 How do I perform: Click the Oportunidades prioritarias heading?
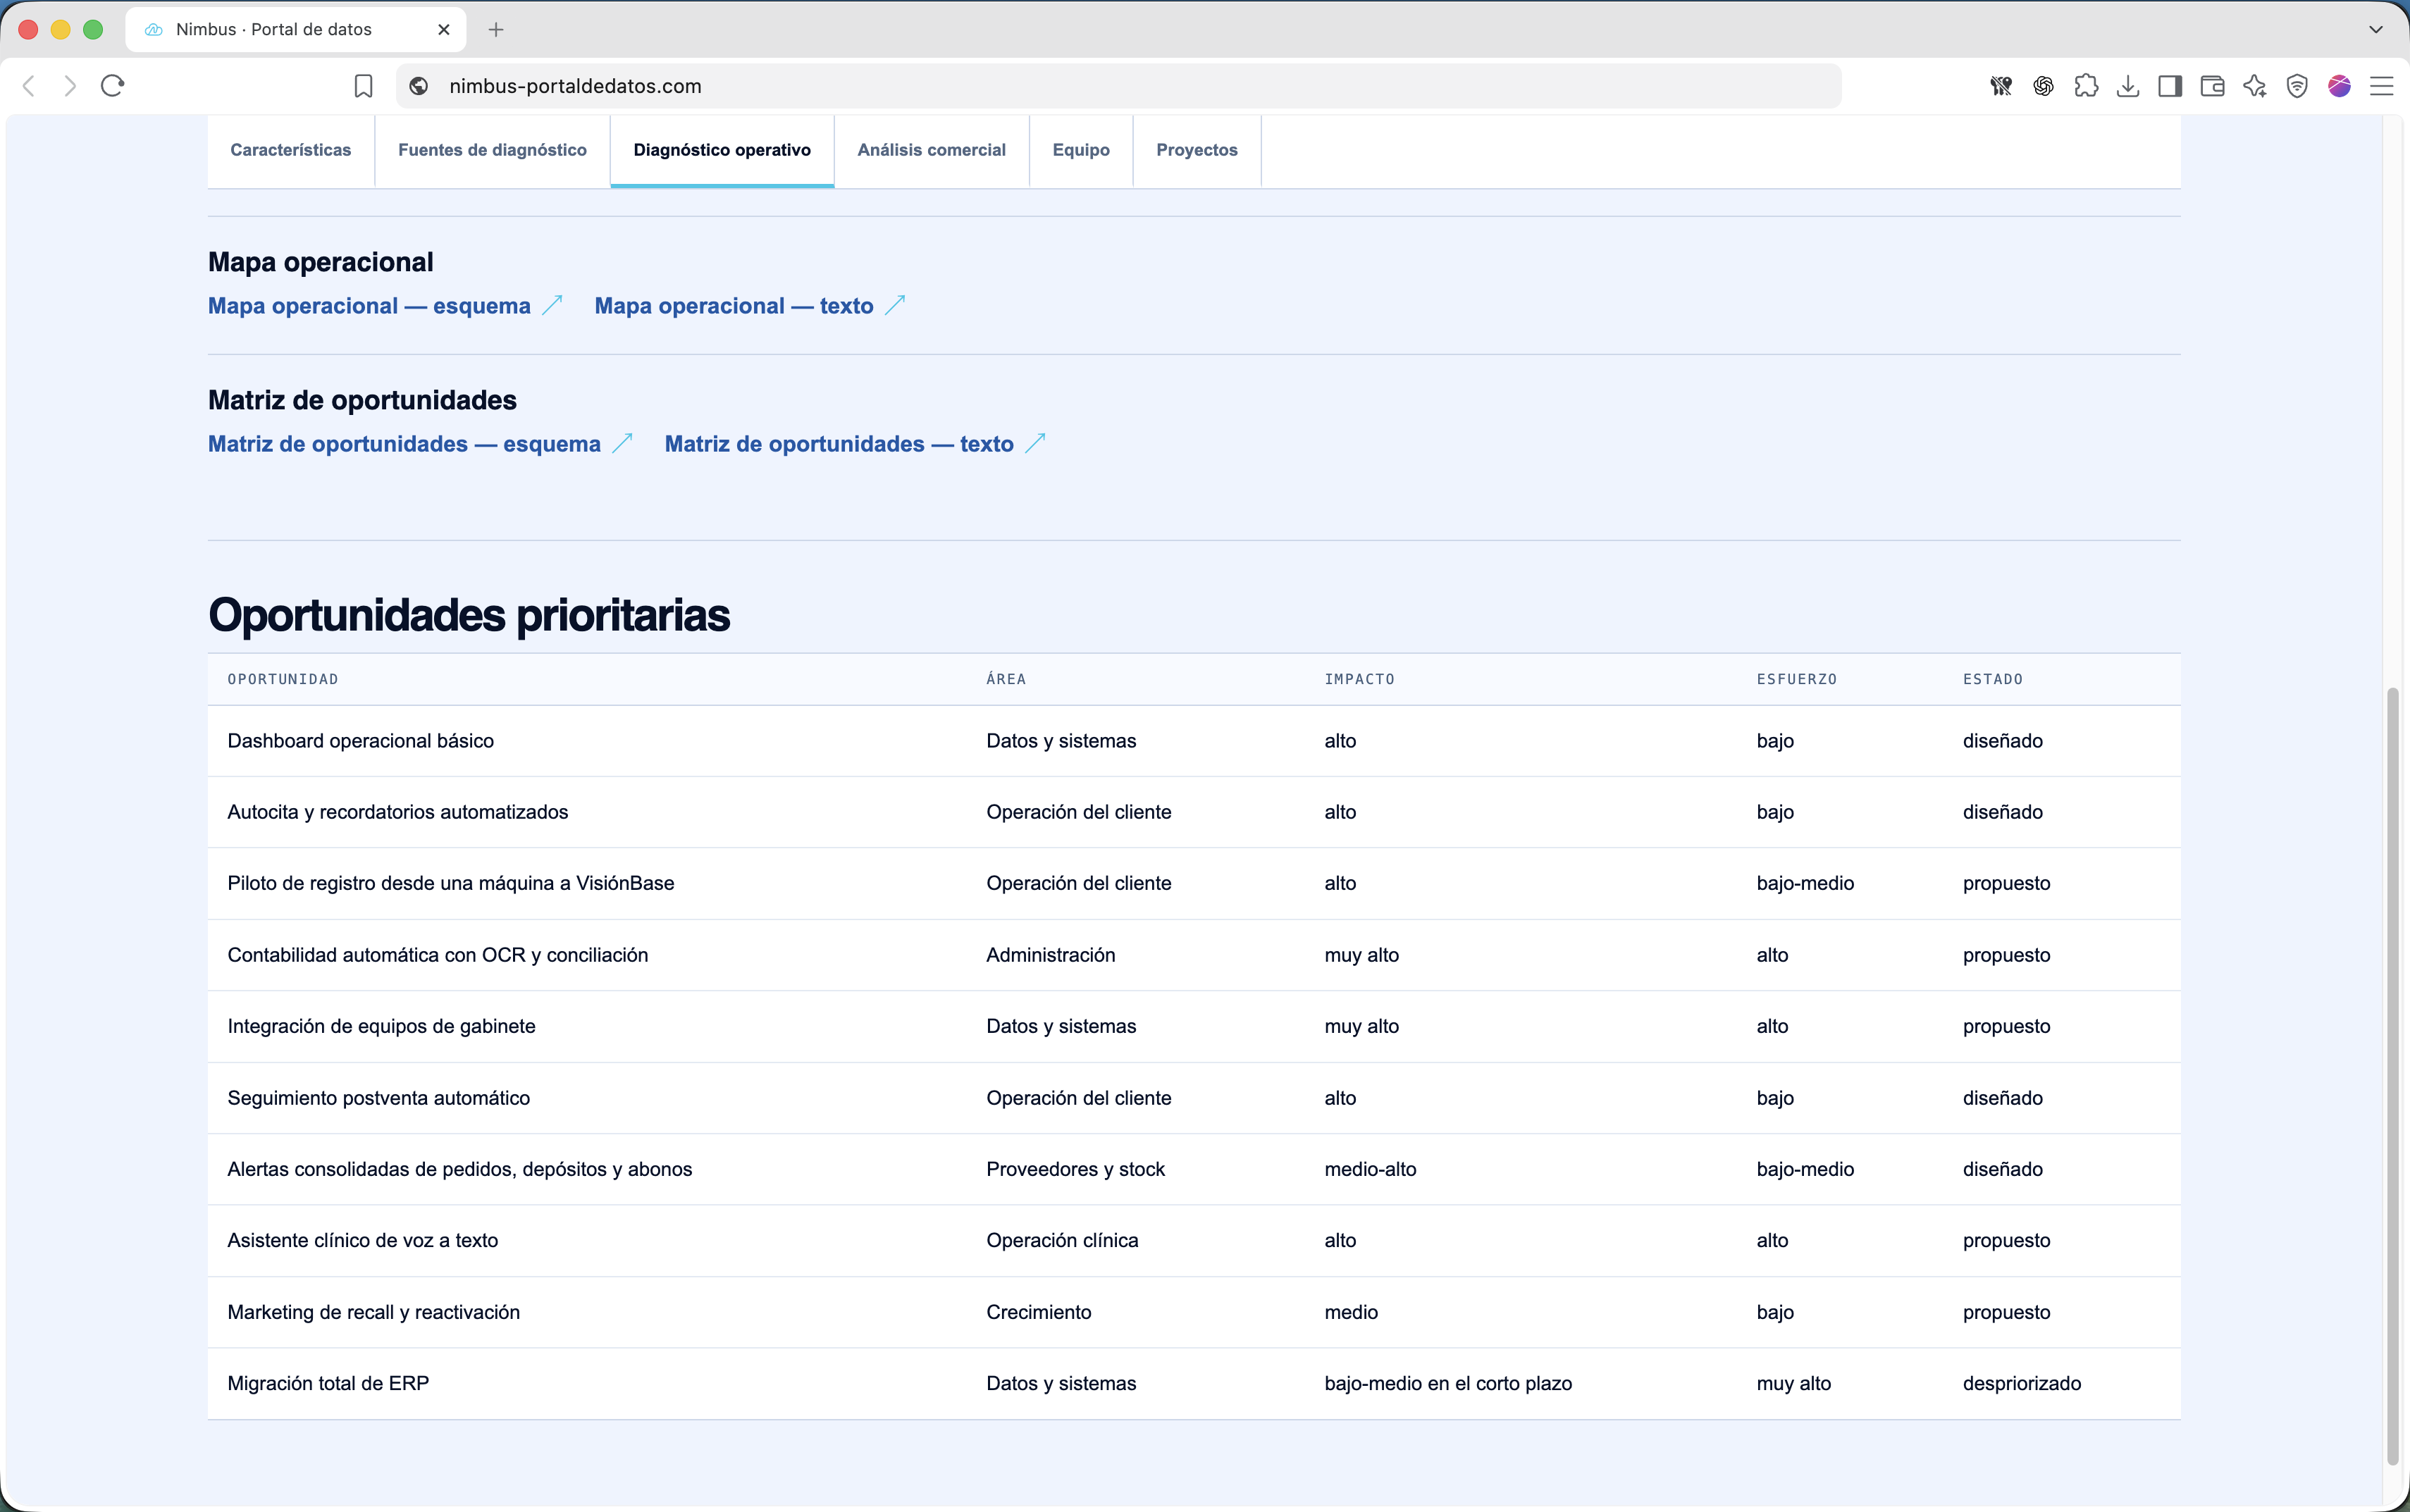(x=469, y=614)
